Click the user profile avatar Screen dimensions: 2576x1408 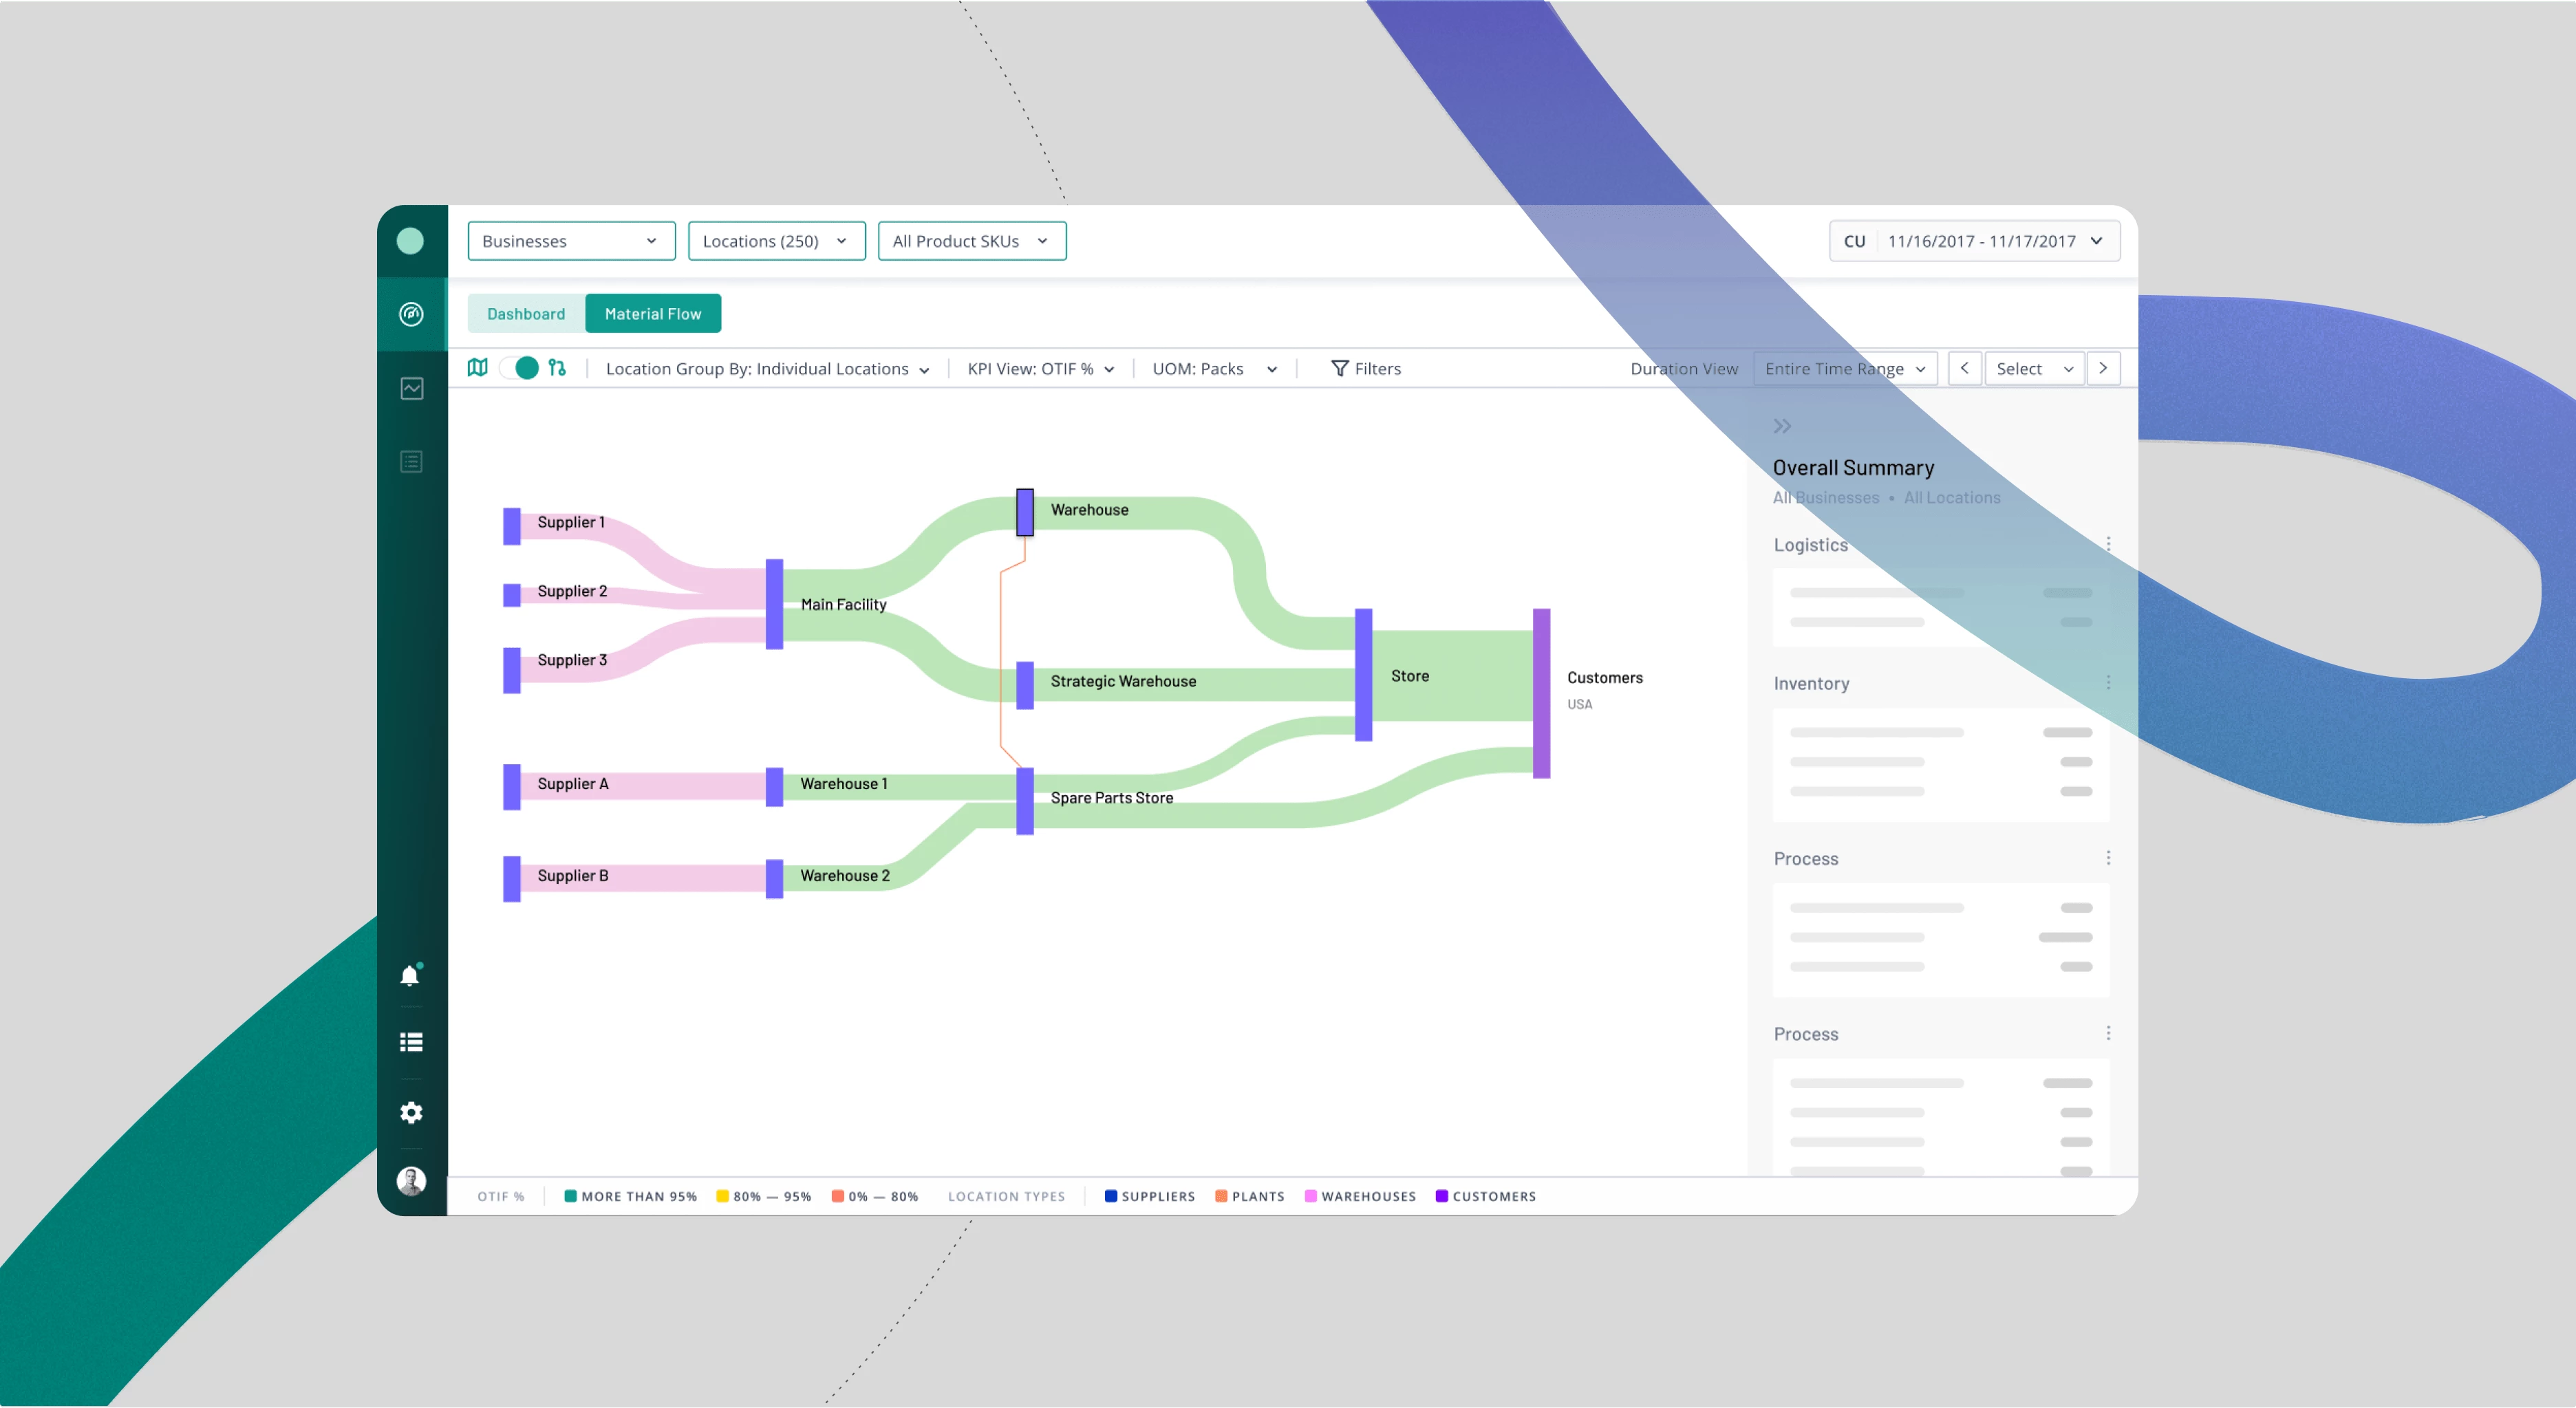(x=411, y=1181)
